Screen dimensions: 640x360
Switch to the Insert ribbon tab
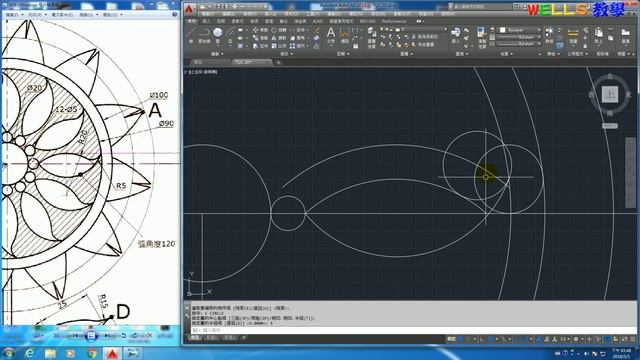[x=207, y=21]
